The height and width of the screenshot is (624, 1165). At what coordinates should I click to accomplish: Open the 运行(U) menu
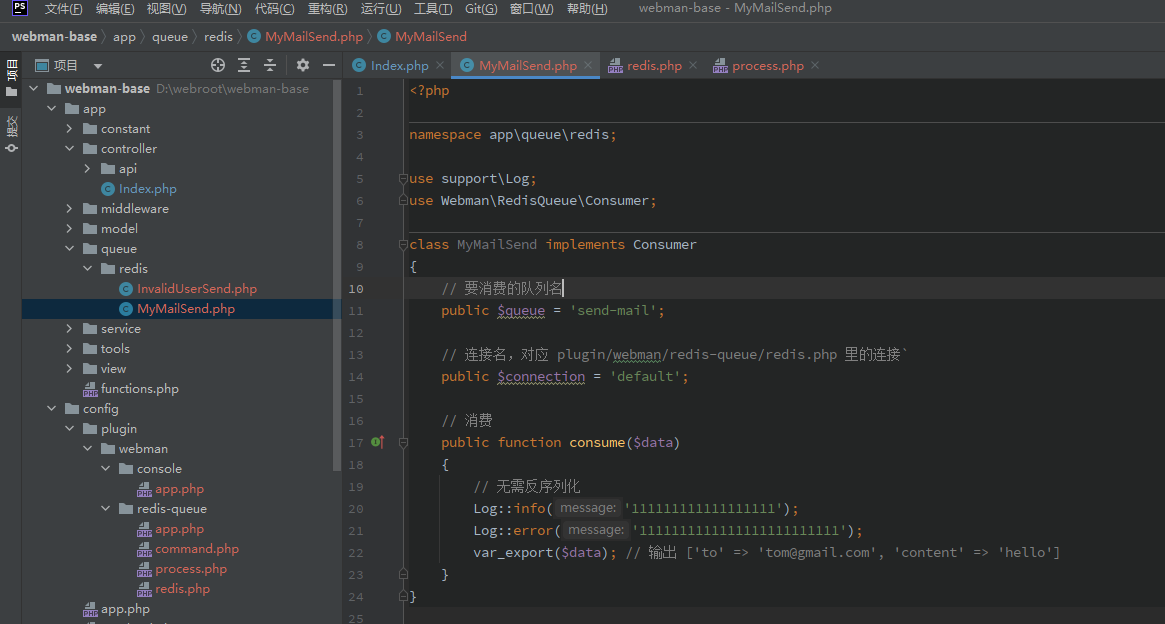pos(380,8)
